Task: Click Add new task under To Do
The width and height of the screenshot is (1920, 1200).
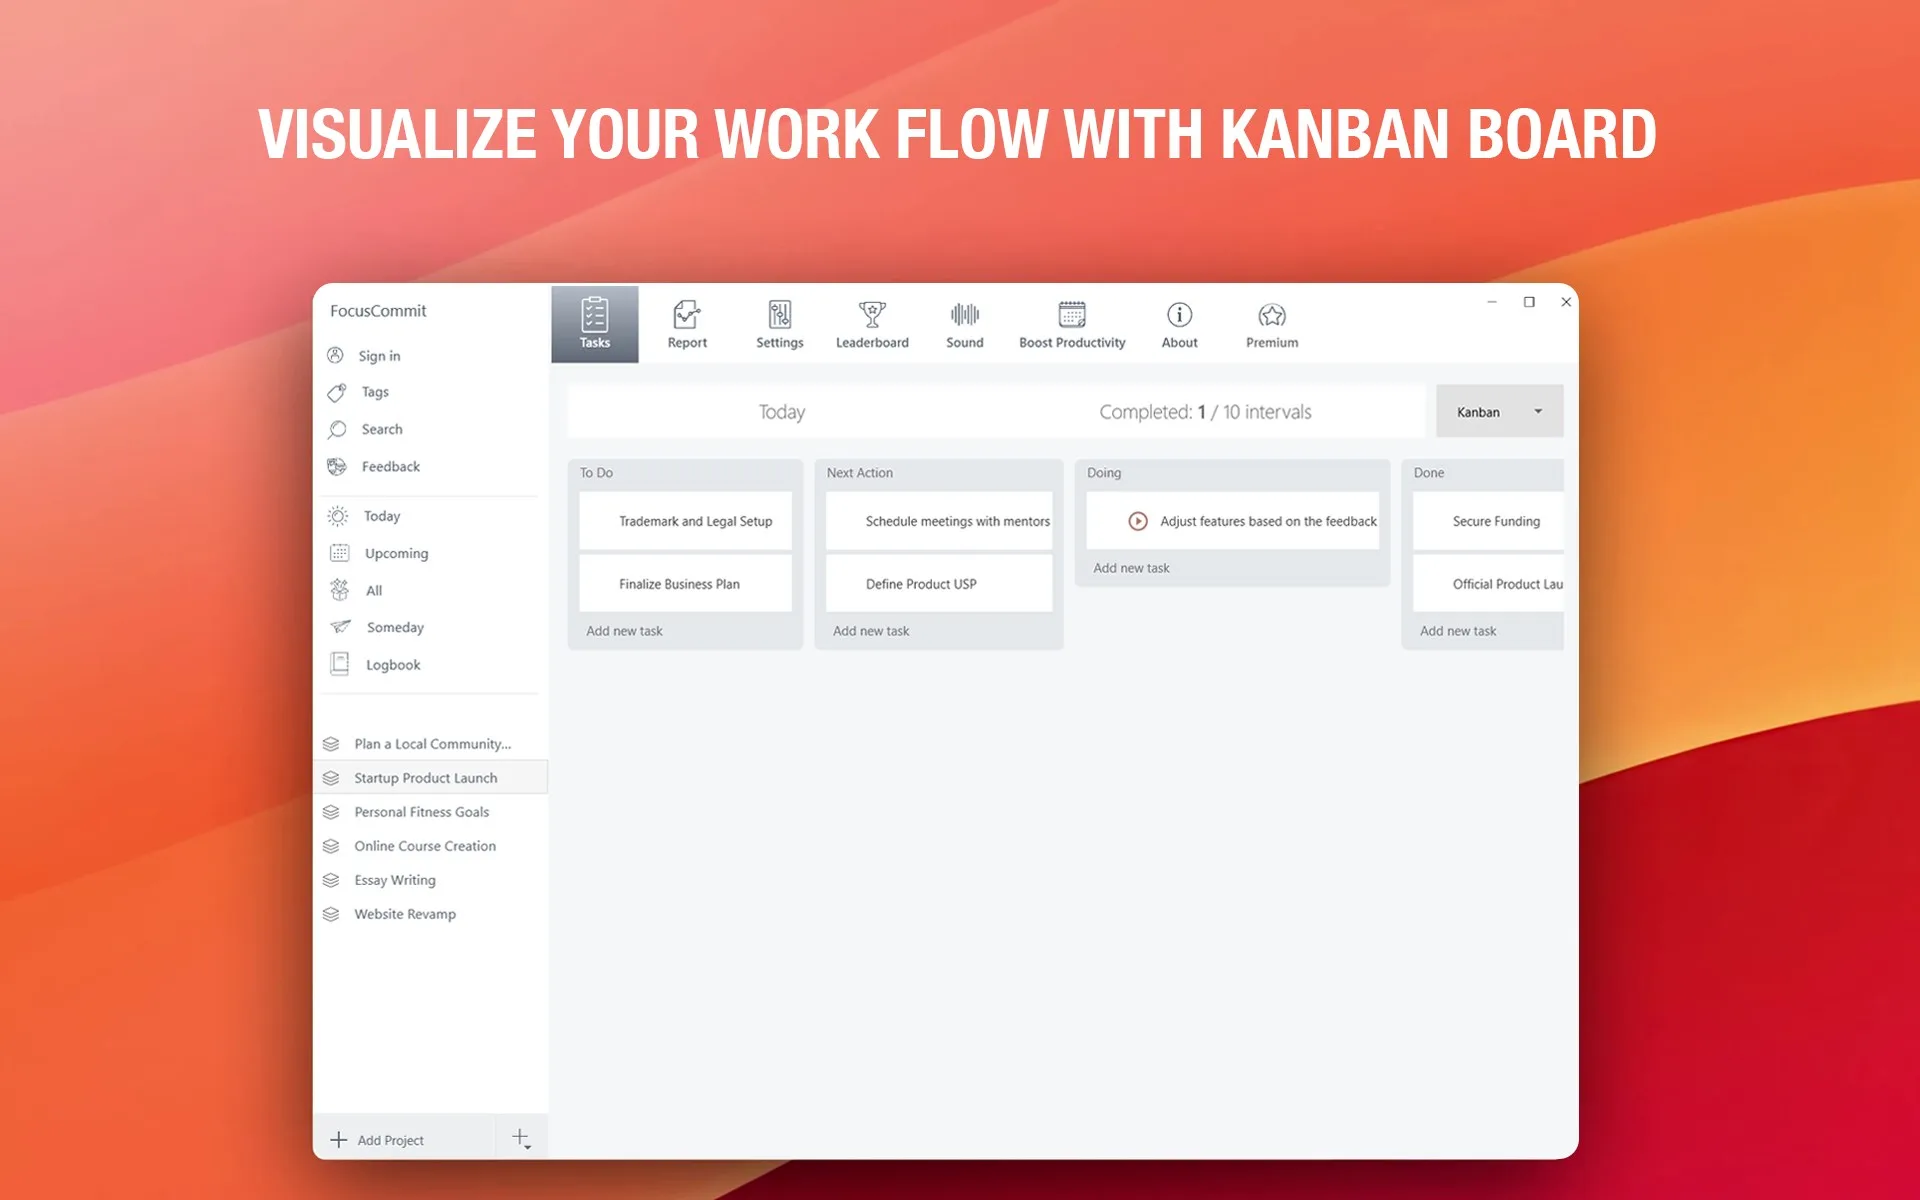Action: 624,631
